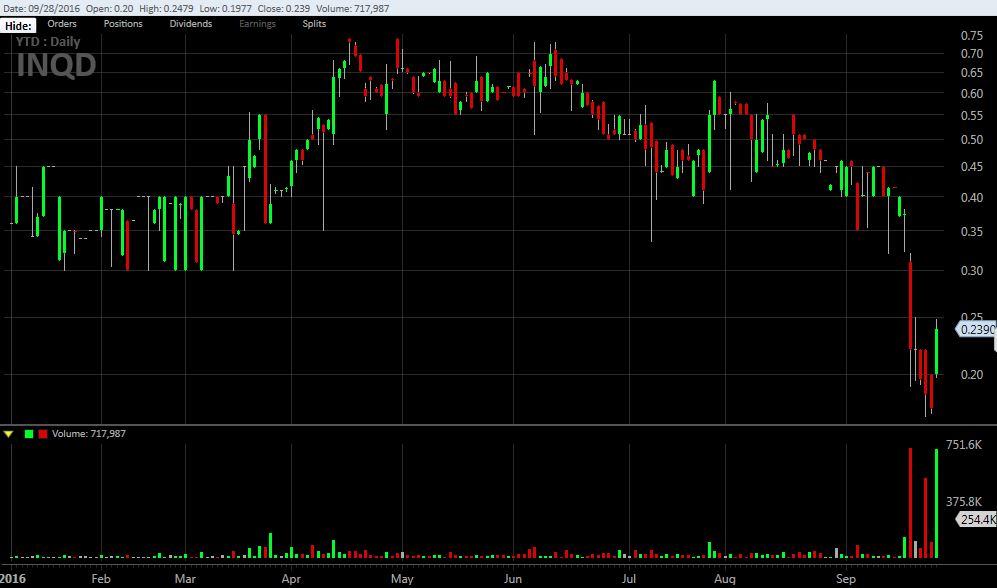997x588 pixels.
Task: Click the INQD ticker symbol watermark
Action: (x=56, y=66)
